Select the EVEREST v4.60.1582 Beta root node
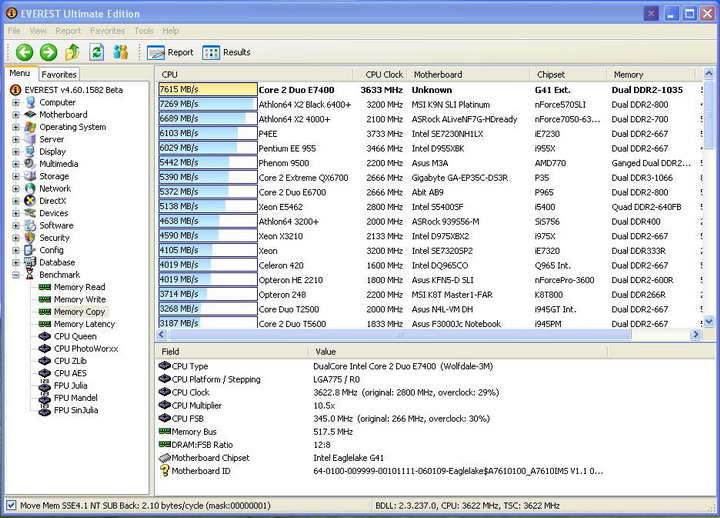The height and width of the screenshot is (518, 720). [x=68, y=90]
